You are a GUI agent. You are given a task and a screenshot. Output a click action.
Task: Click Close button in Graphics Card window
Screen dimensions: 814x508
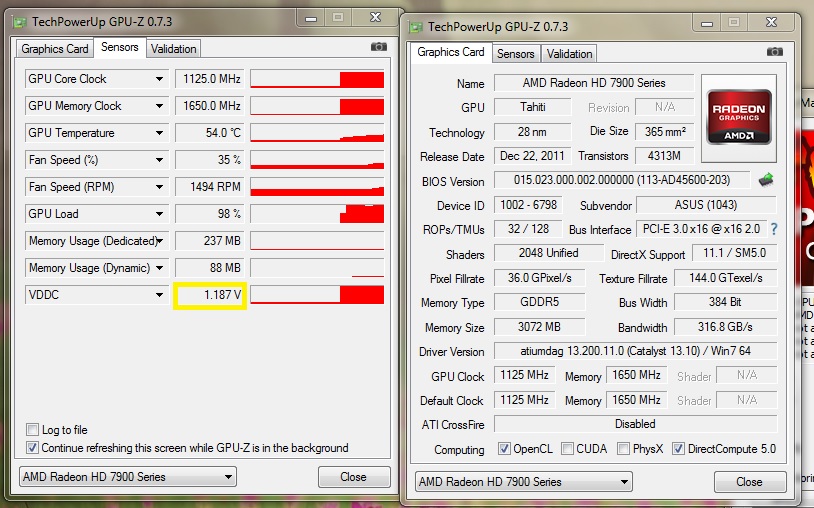coord(749,482)
